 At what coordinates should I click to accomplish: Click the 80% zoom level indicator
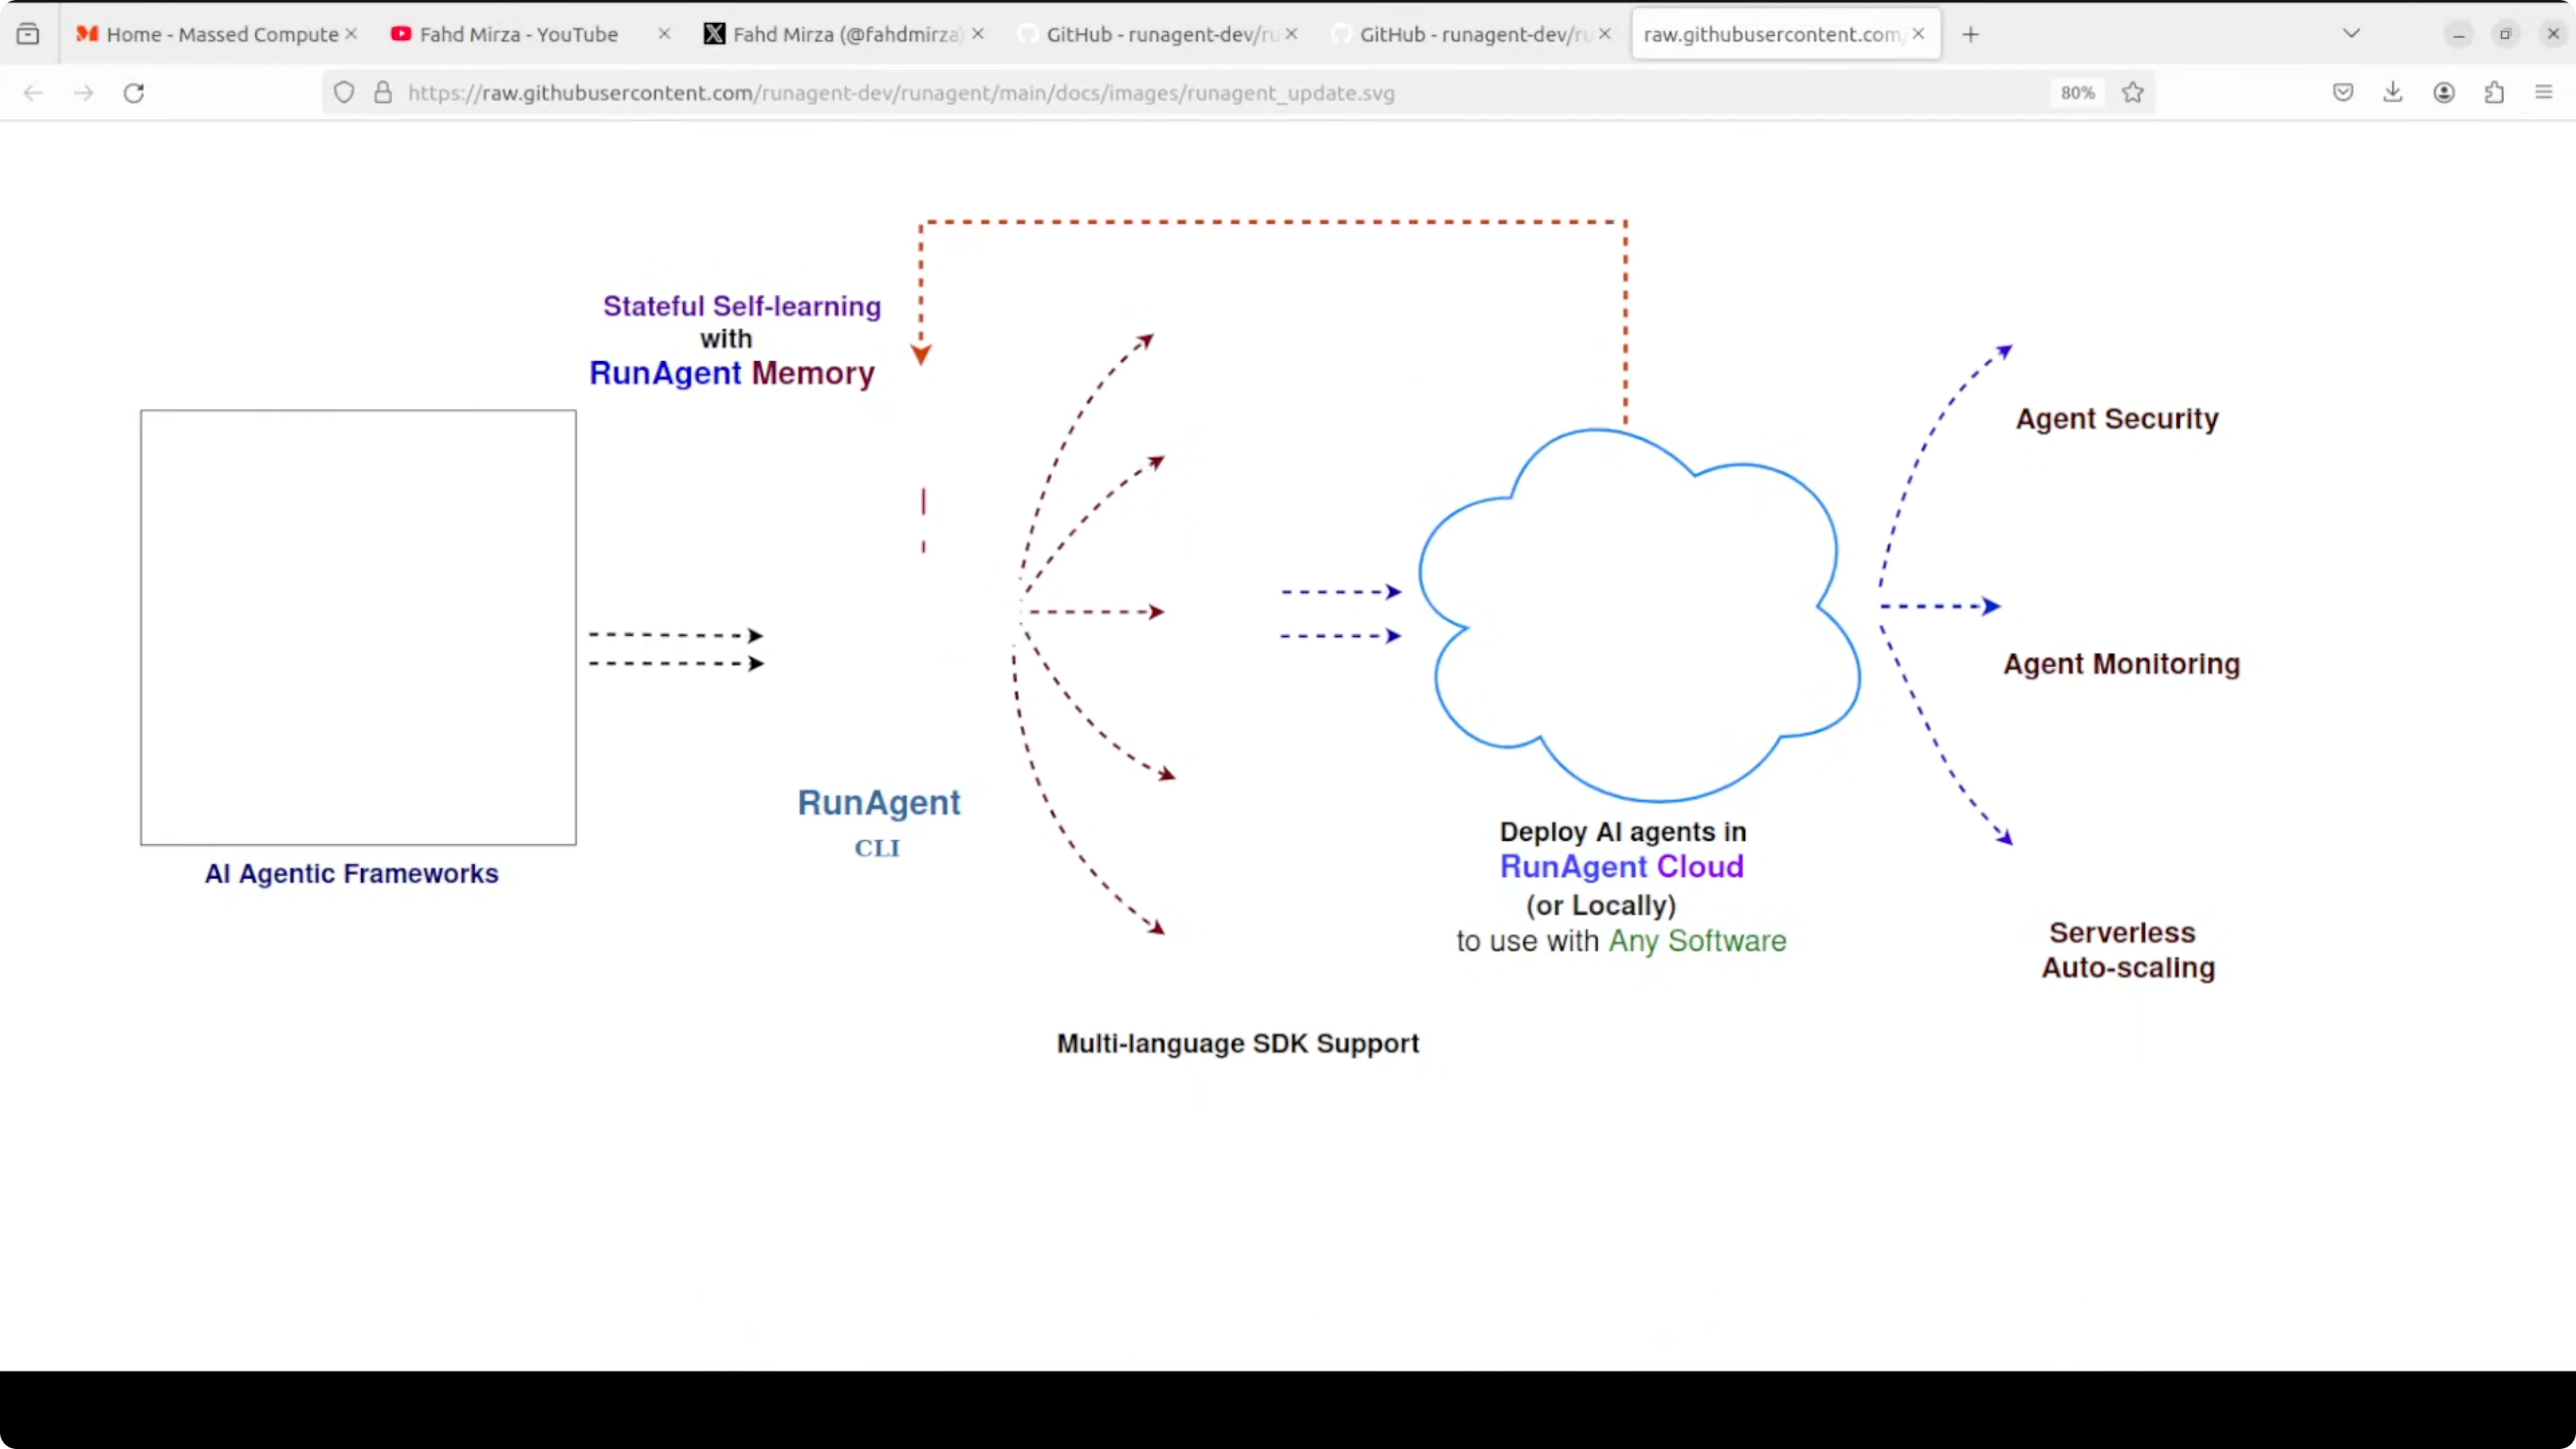(2077, 93)
